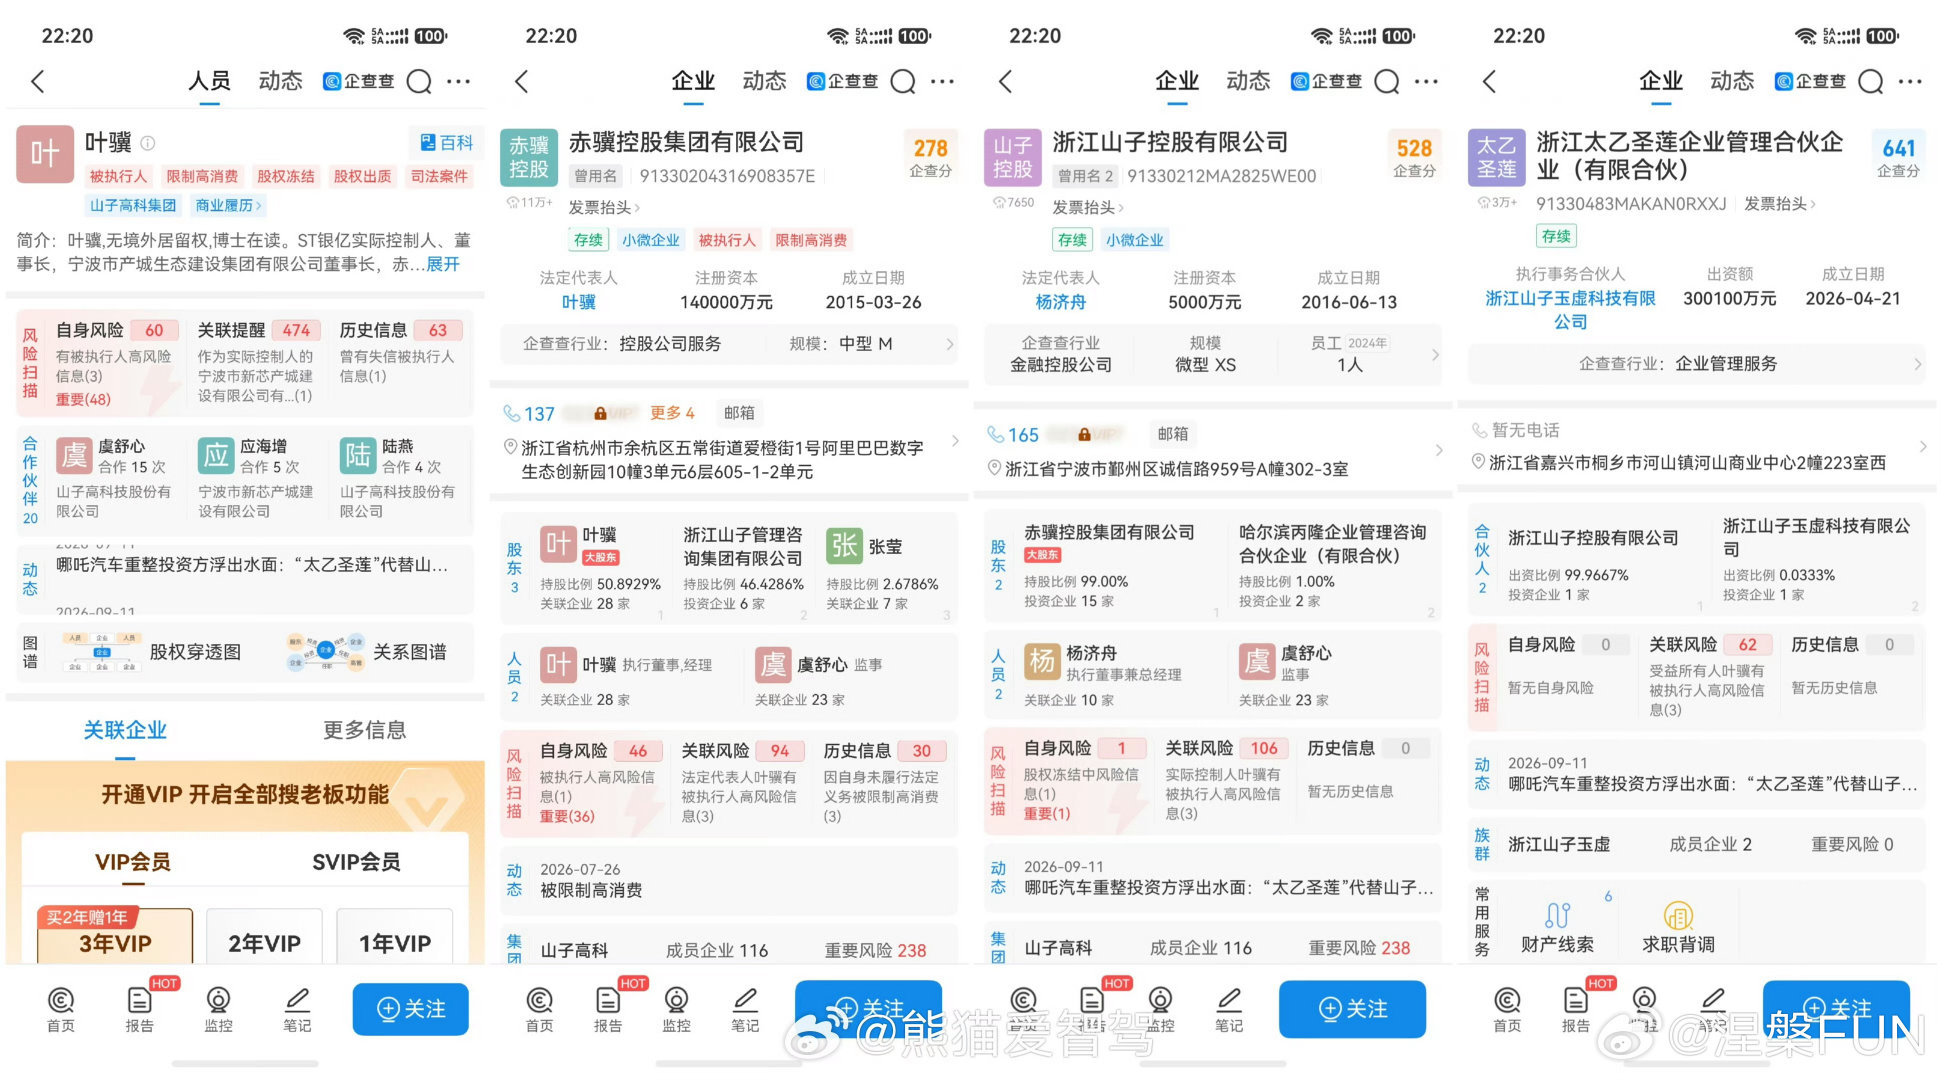Image resolution: width=1941 pixels, height=1080 pixels.
Task: Open legal representative 杨济舟 link
Action: pyautogui.click(x=1061, y=302)
